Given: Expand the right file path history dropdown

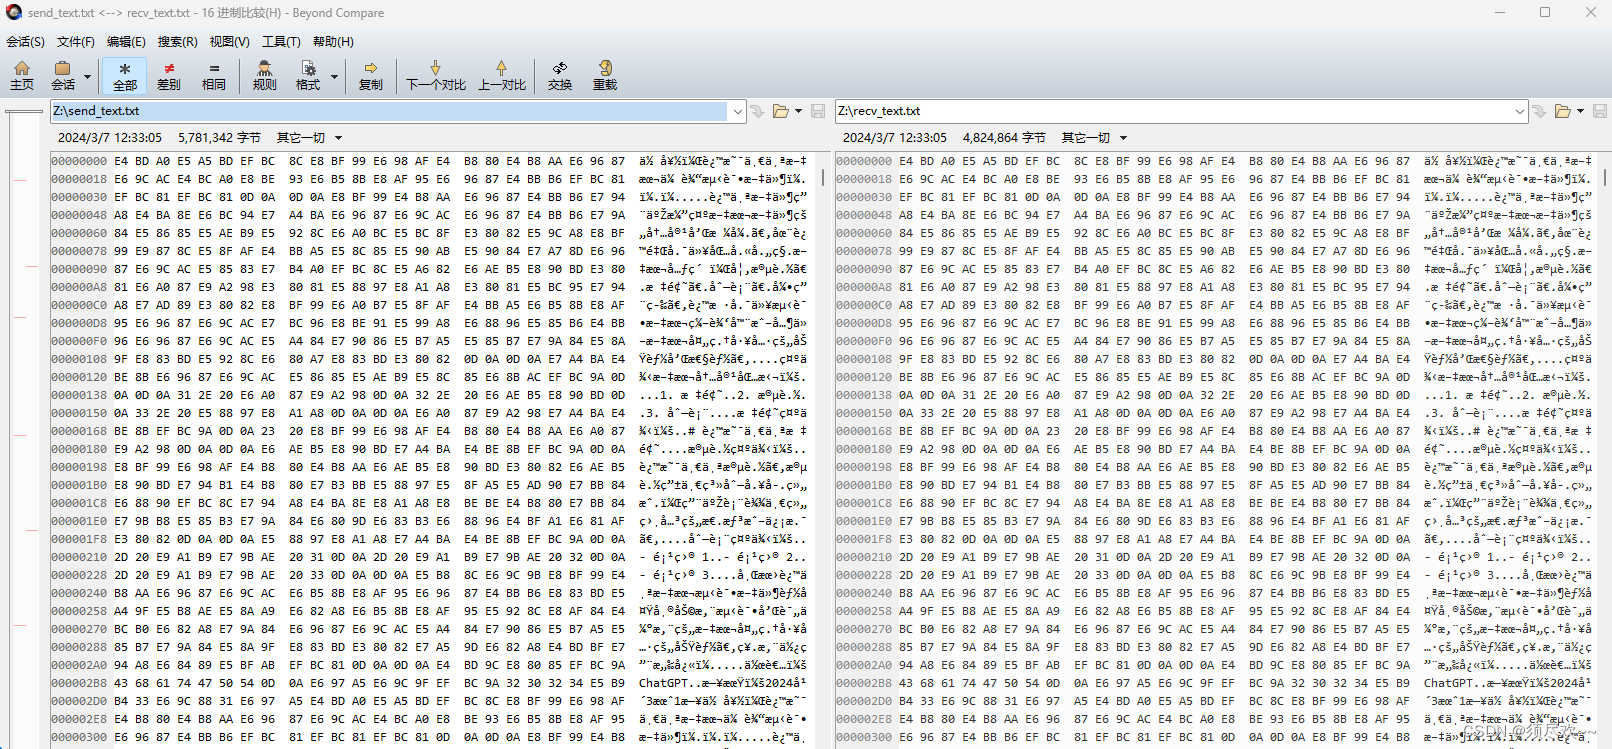Looking at the screenshot, I should [x=1520, y=111].
